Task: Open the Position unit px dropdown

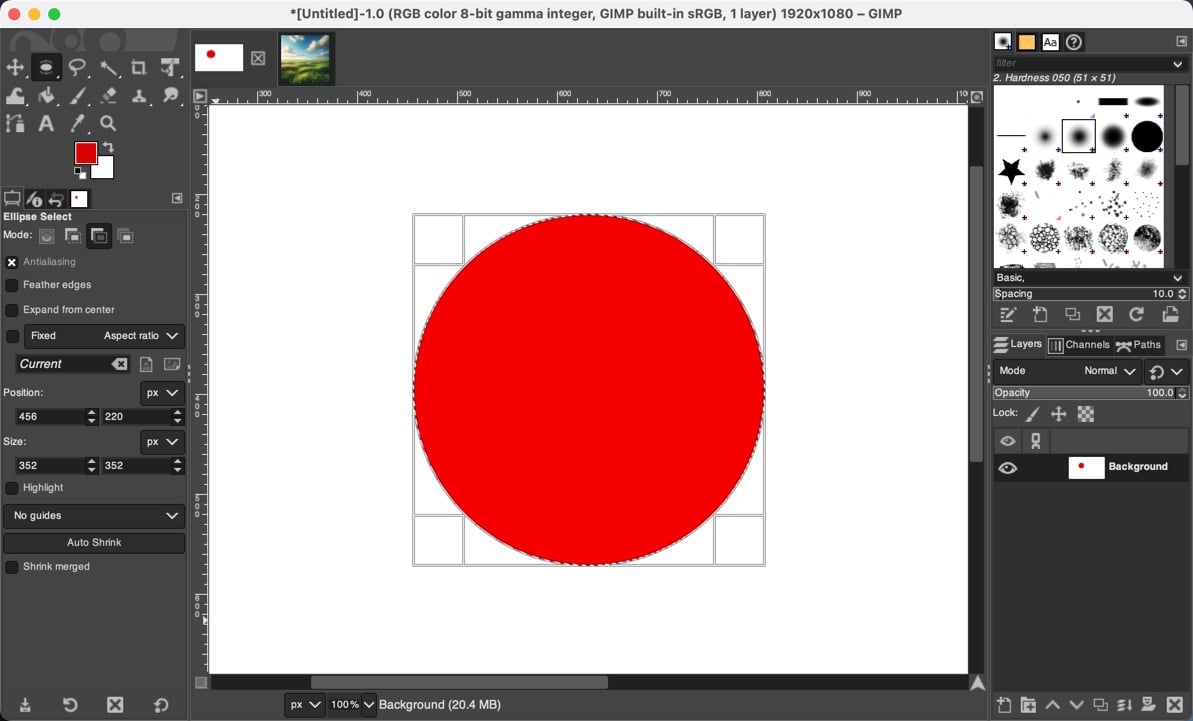Action: [x=162, y=392]
